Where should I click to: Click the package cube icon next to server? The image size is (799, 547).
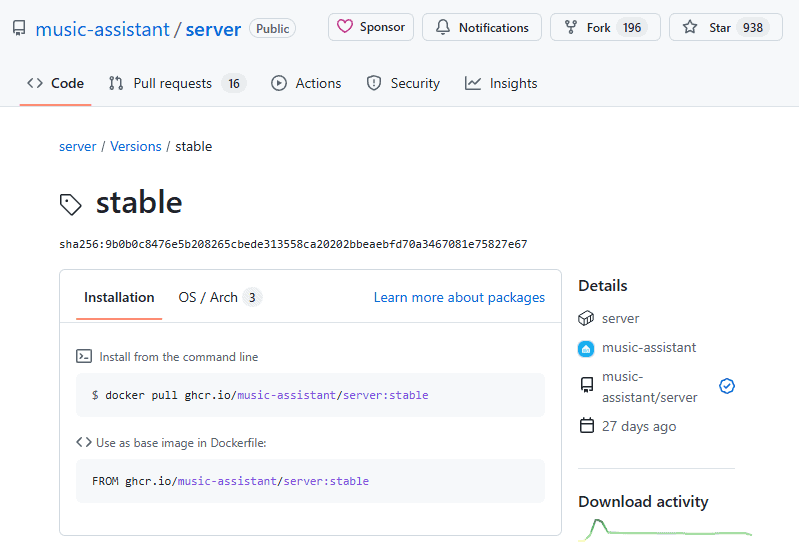pyautogui.click(x=586, y=318)
